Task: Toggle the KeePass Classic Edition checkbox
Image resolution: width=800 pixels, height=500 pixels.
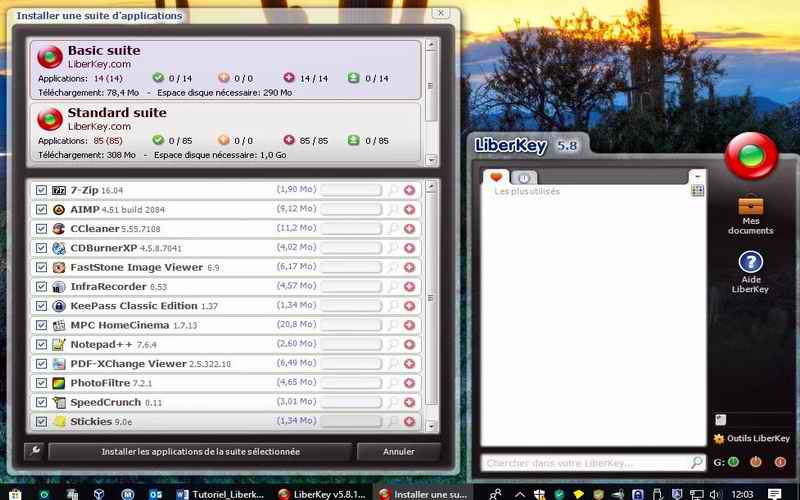Action: (x=41, y=306)
